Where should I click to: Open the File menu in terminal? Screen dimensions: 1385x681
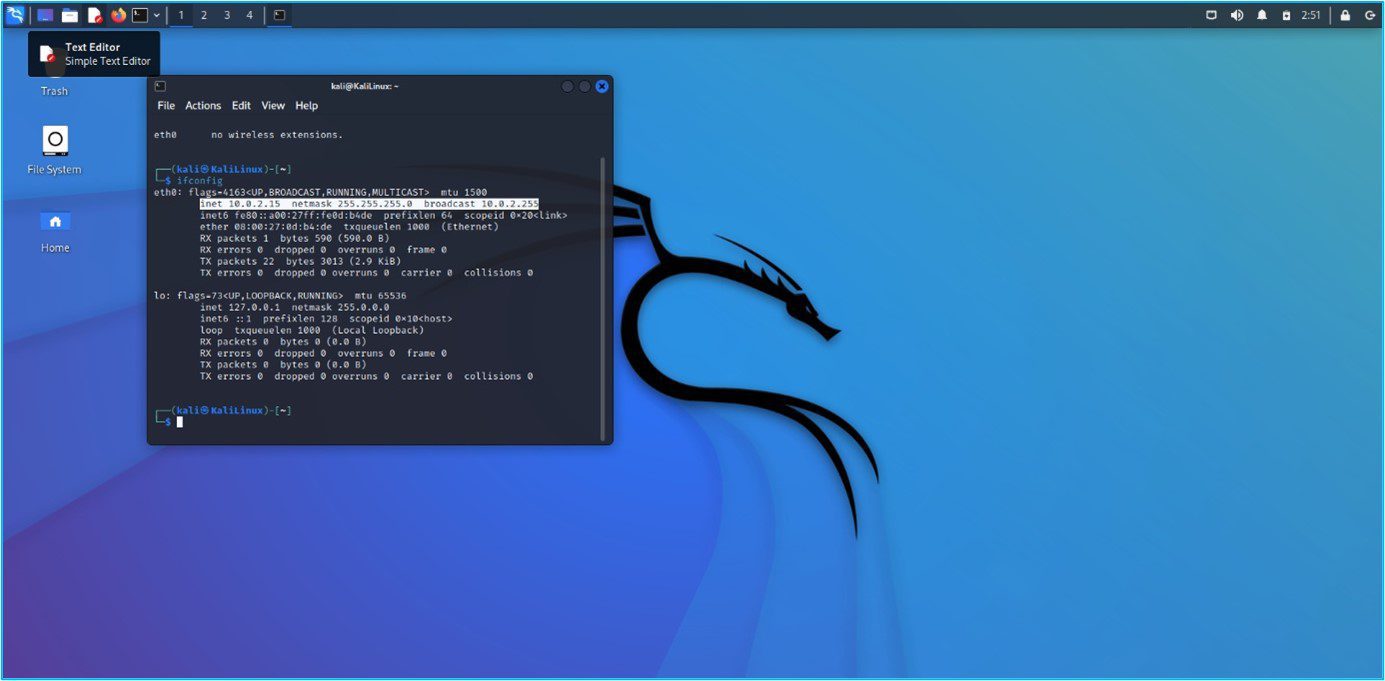[x=166, y=105]
